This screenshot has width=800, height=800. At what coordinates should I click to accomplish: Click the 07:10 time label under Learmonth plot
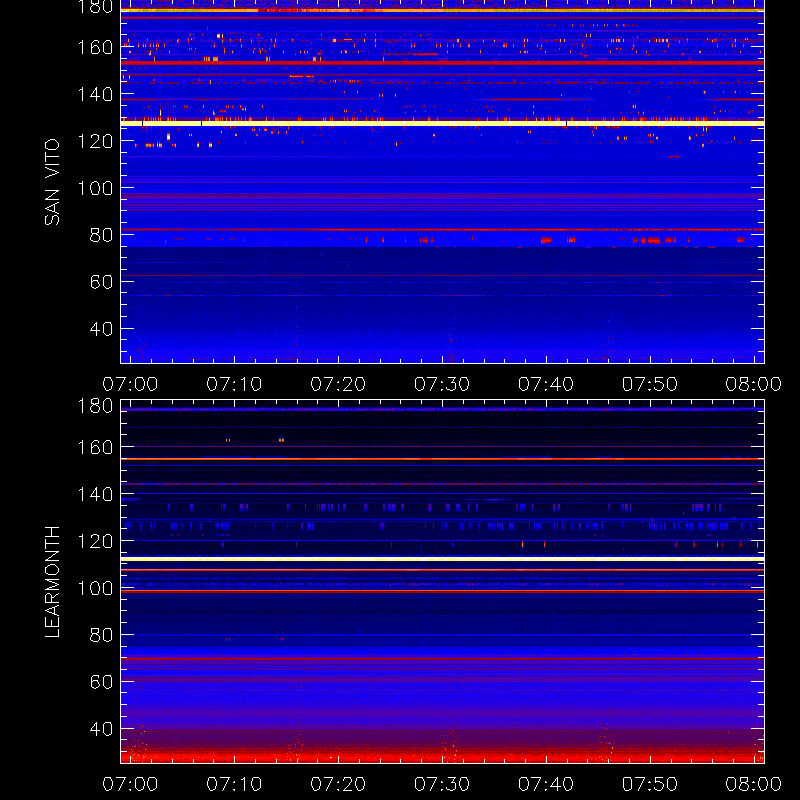click(234, 784)
